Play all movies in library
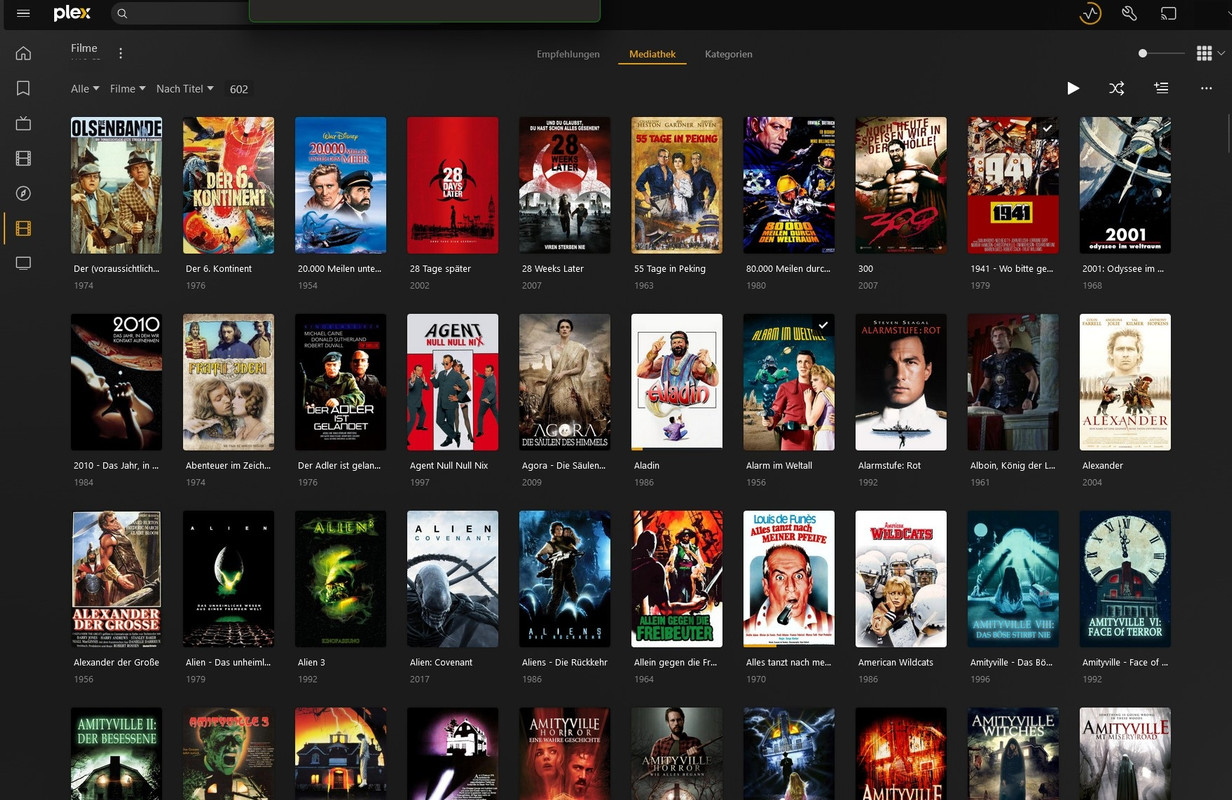This screenshot has height=800, width=1232. (1073, 89)
